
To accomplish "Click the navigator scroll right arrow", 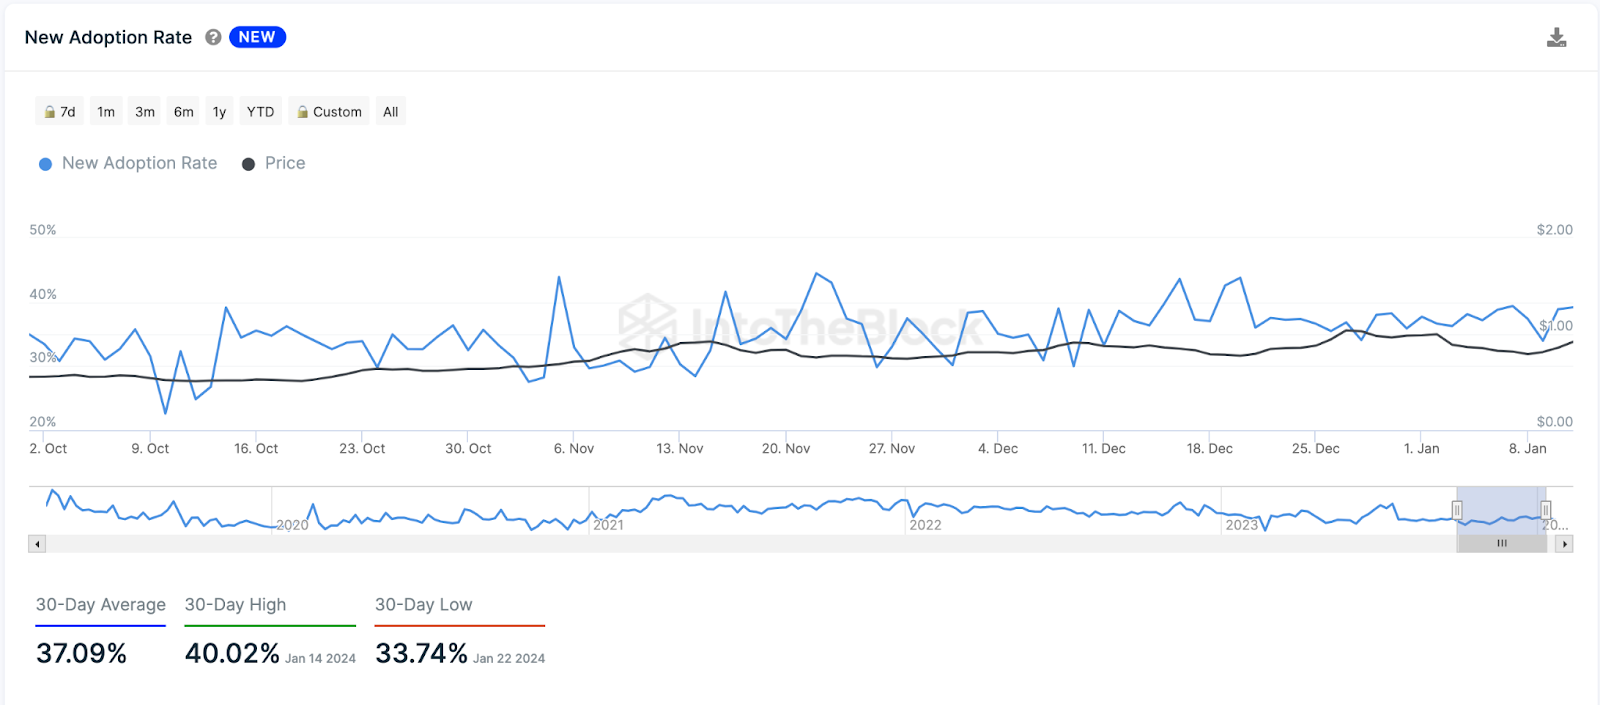I will coord(1565,544).
